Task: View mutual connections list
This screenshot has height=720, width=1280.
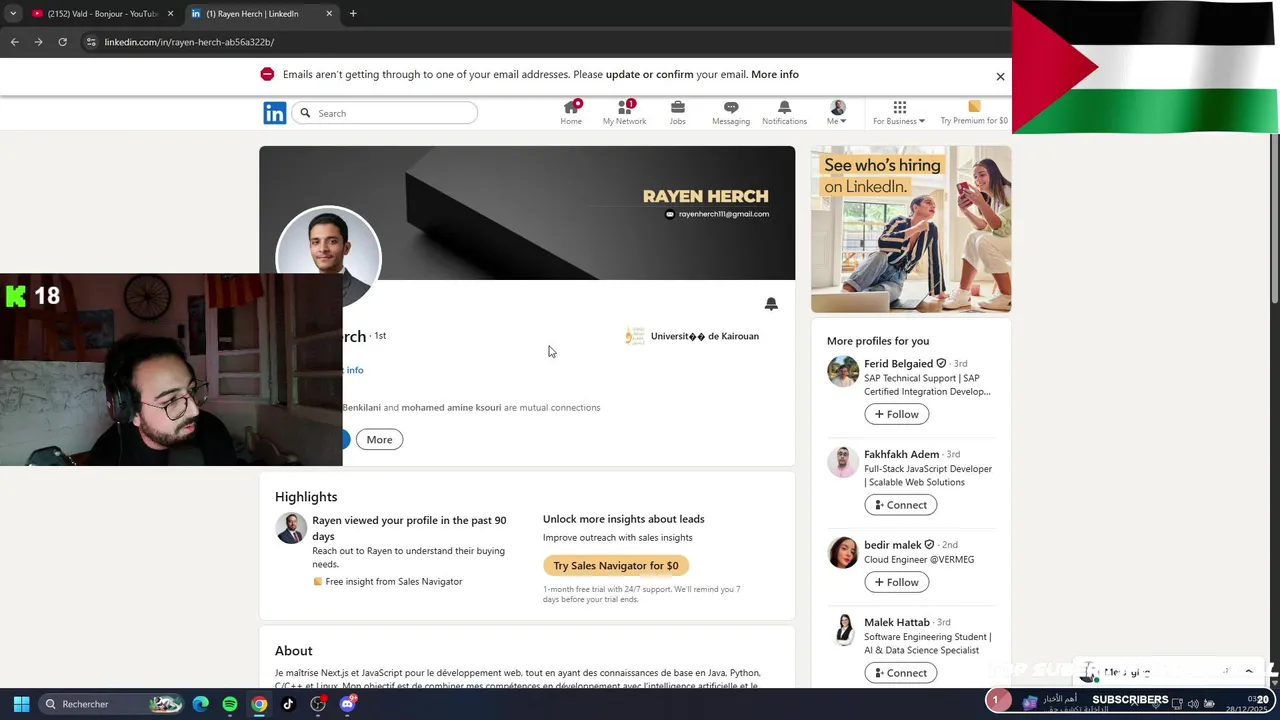Action: tap(470, 407)
